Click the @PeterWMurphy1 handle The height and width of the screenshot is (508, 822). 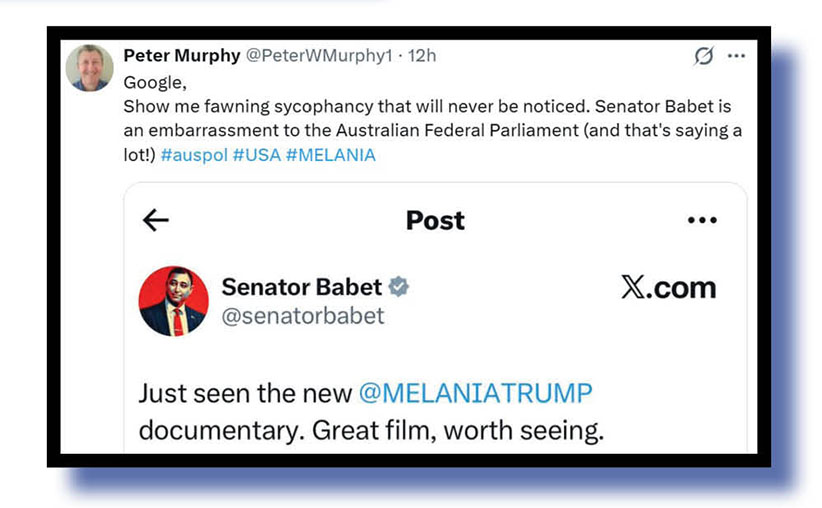point(318,56)
